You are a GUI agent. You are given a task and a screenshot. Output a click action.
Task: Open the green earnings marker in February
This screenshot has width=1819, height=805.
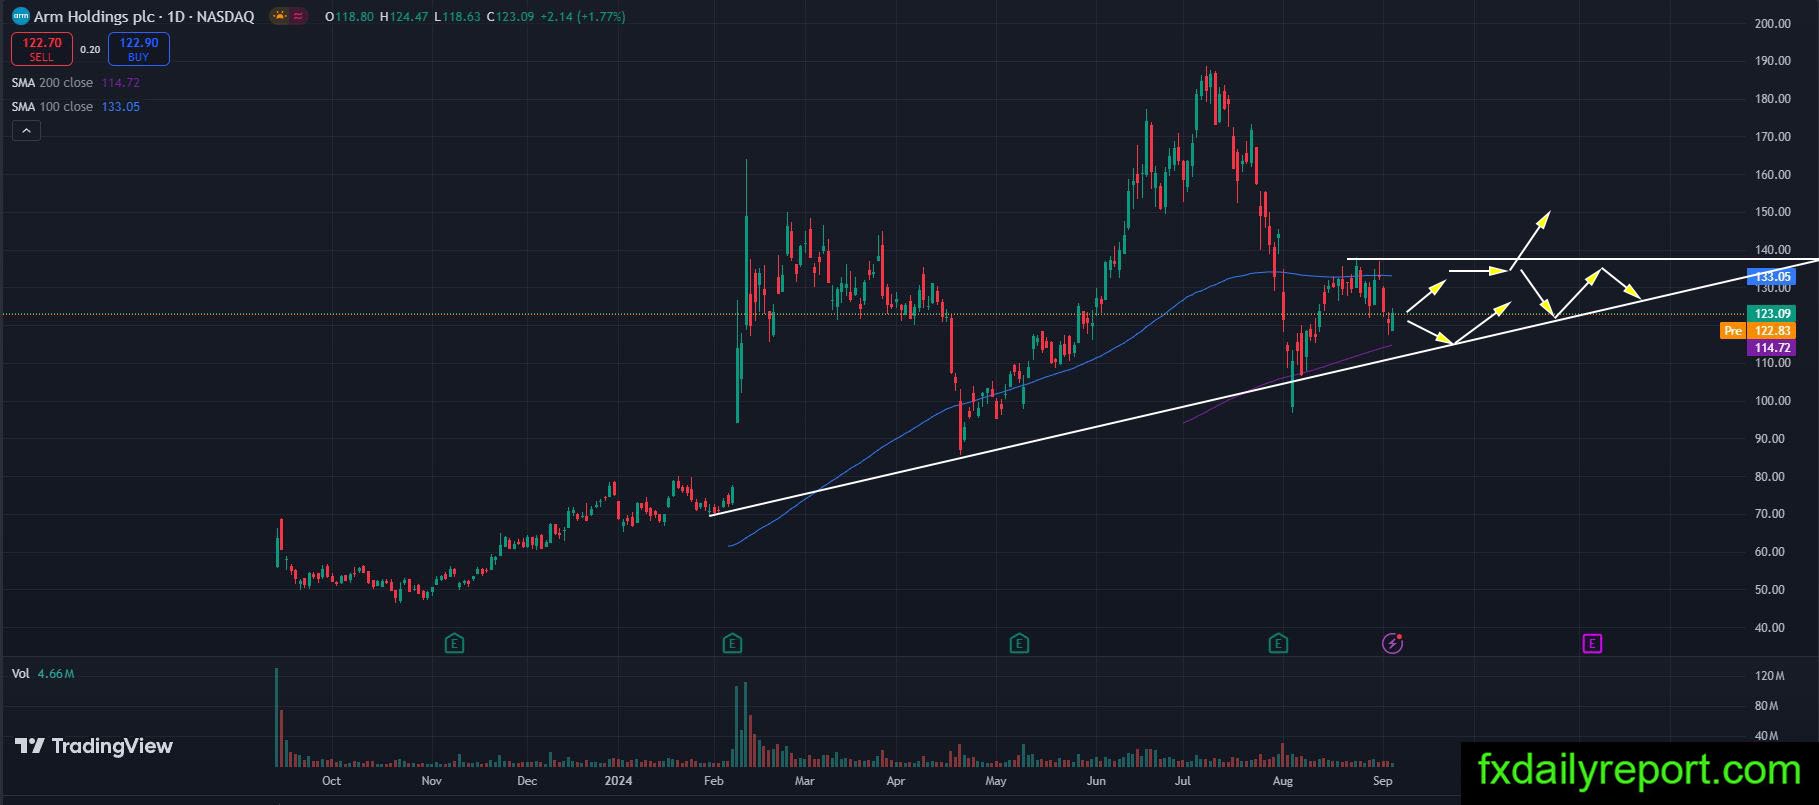[733, 643]
